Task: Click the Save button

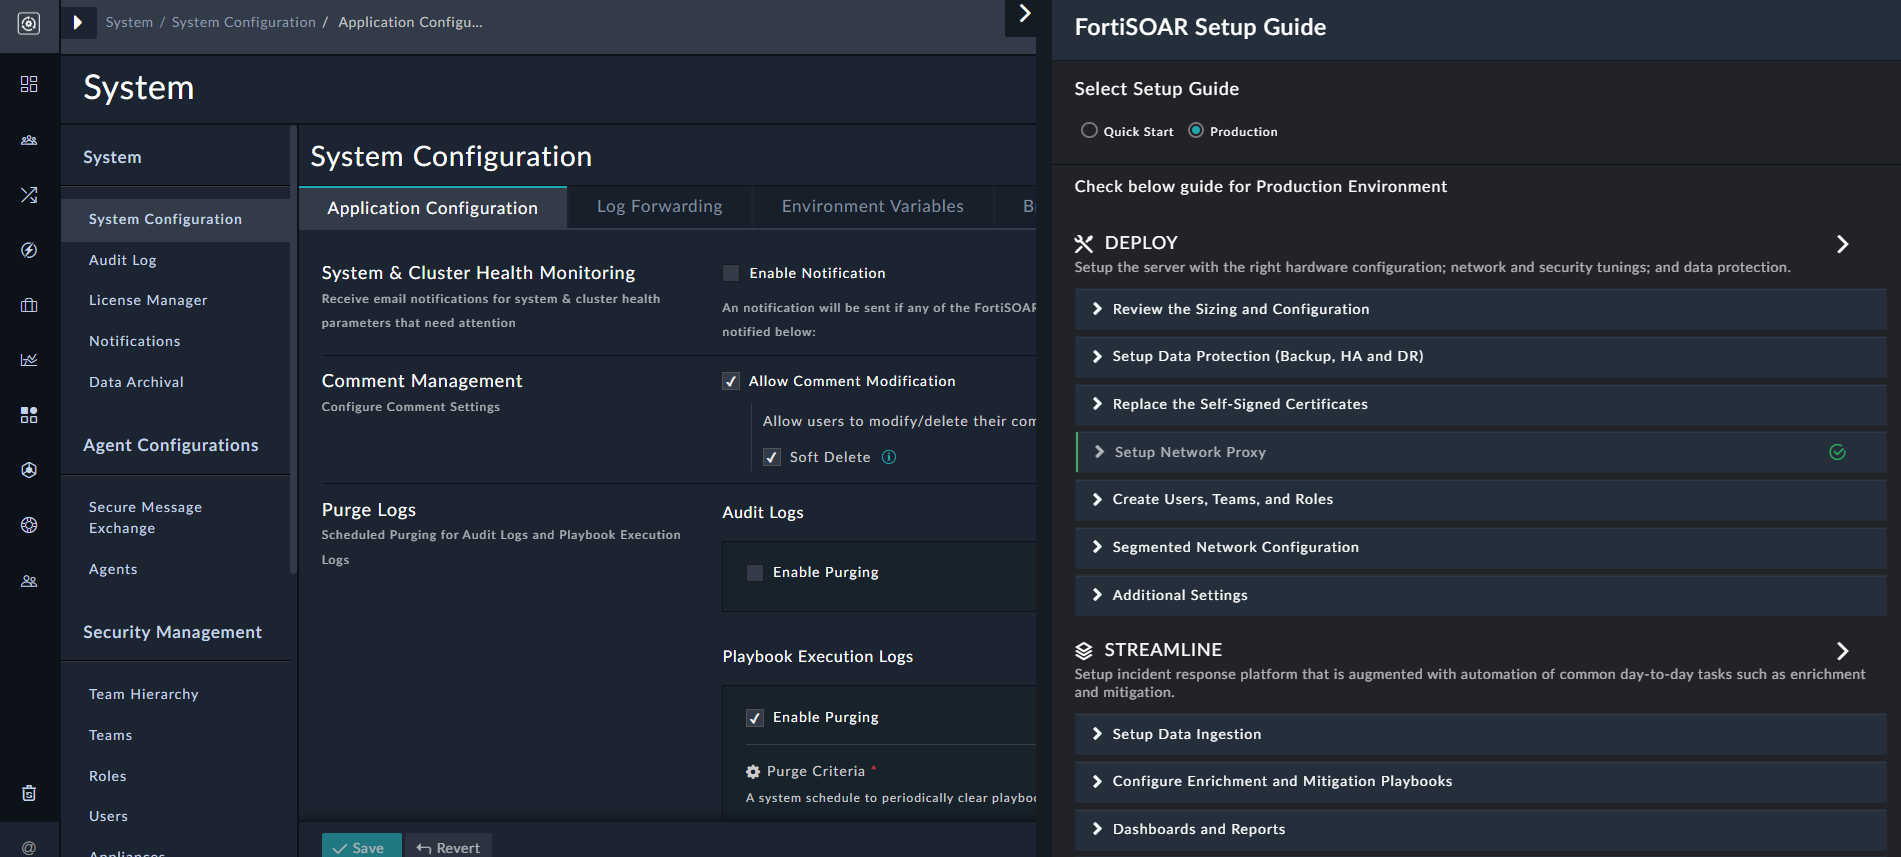Action: 361,846
